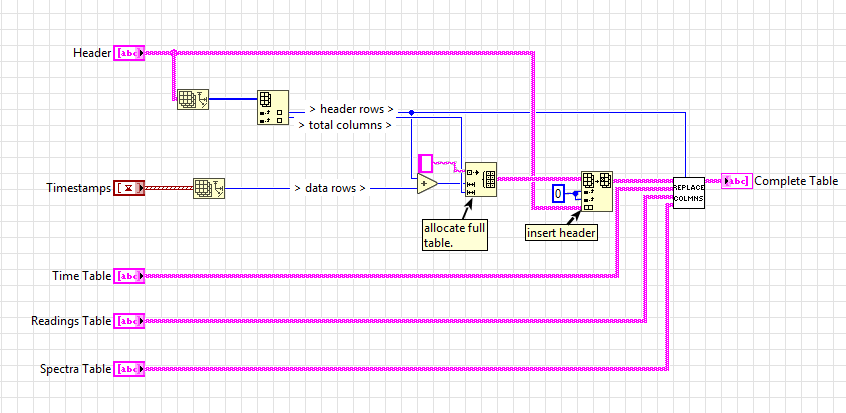Select the Add function triangle node
Viewport: 846px width, 413px height.
point(428,183)
